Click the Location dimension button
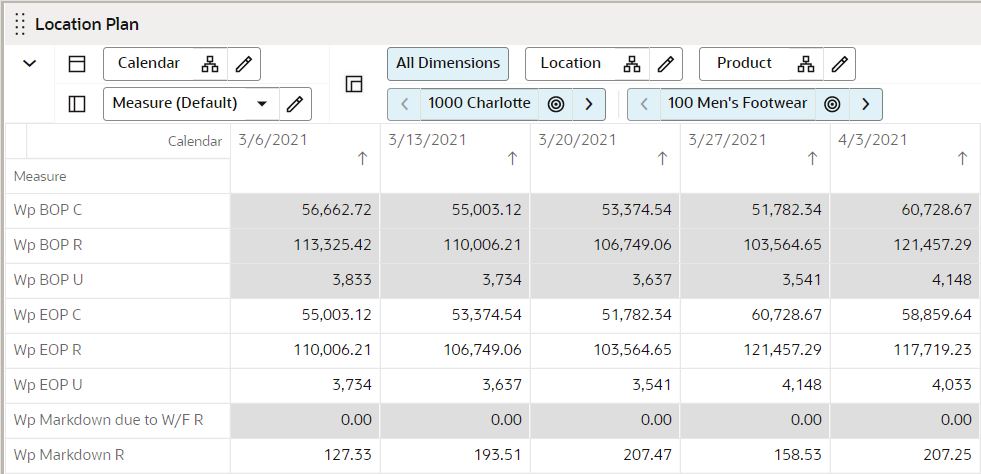This screenshot has height=474, width=981. pos(571,64)
